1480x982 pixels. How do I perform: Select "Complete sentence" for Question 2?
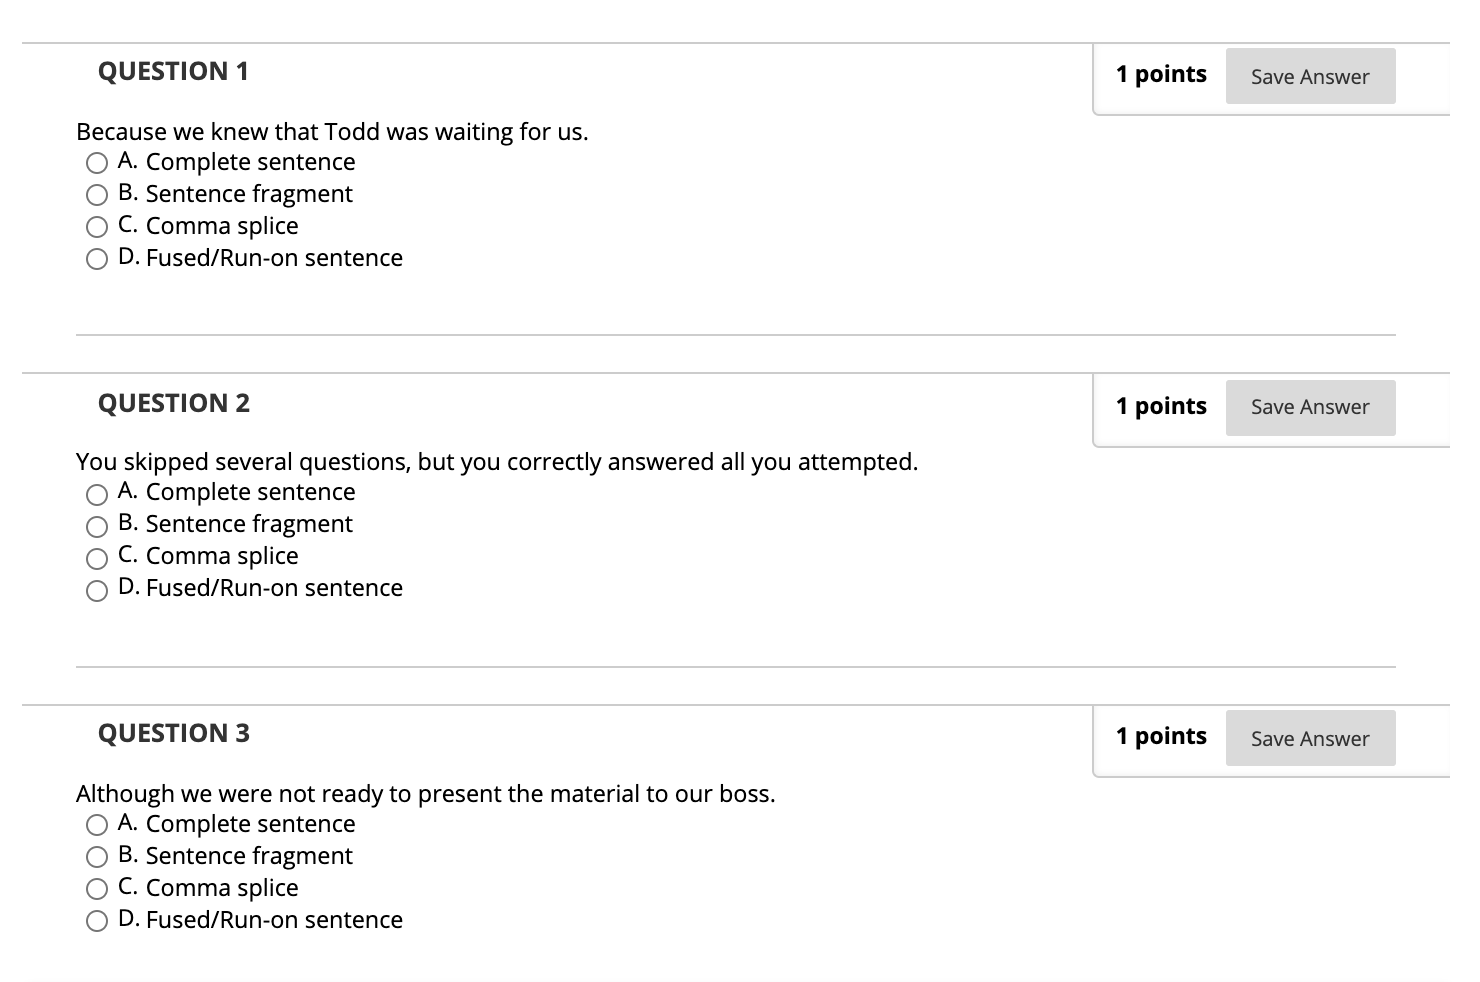(97, 494)
